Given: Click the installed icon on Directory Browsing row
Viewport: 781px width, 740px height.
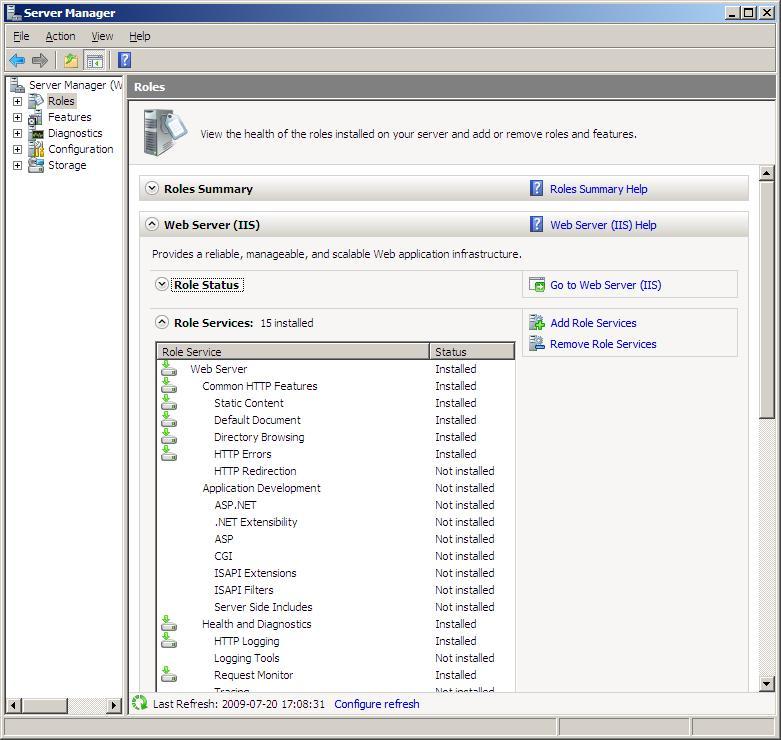Looking at the screenshot, I should pos(169,436).
